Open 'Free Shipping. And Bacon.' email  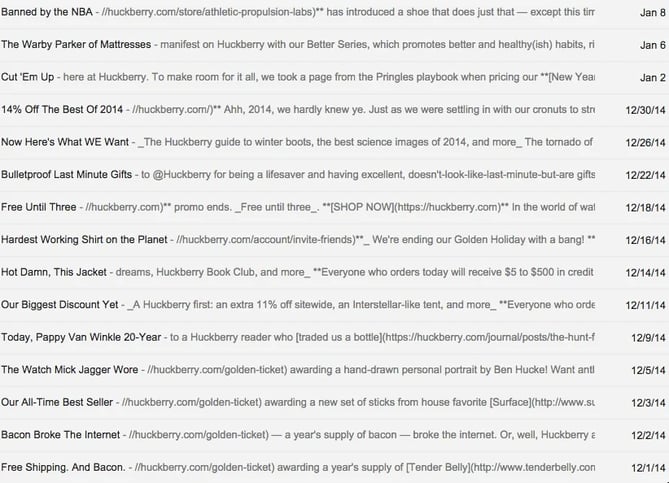pyautogui.click(x=64, y=467)
